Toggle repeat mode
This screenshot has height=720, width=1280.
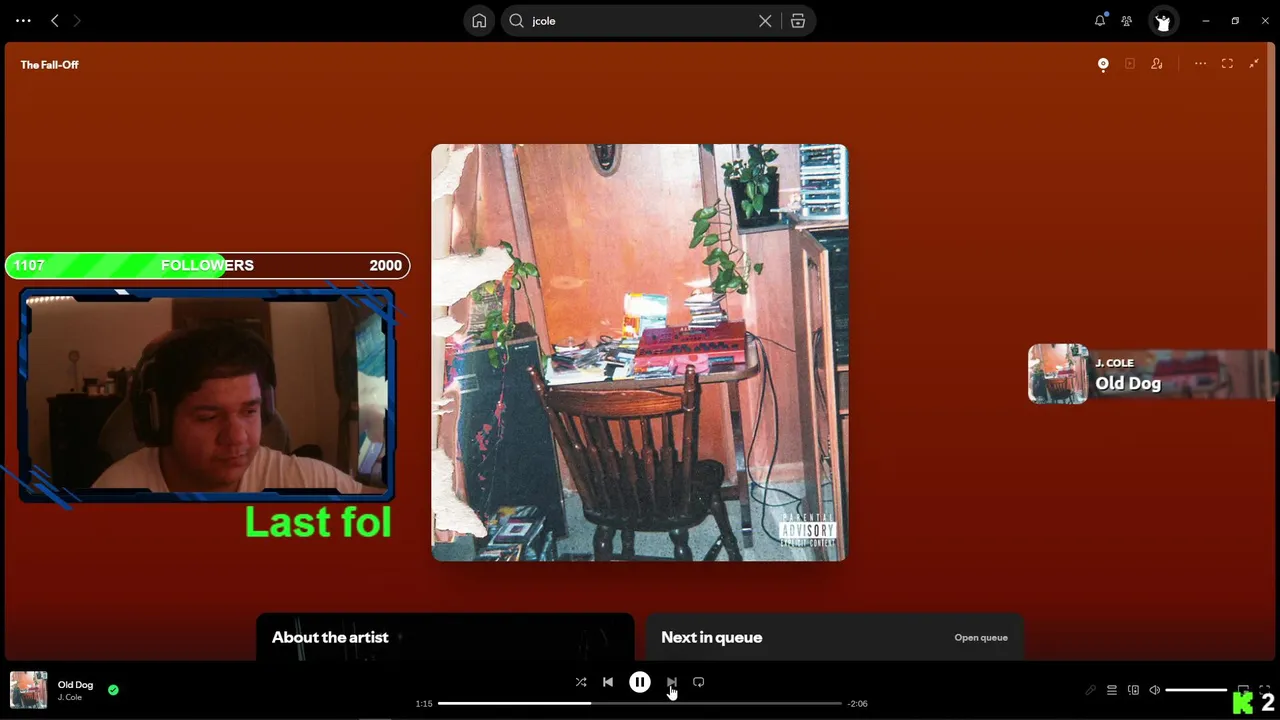click(x=699, y=682)
